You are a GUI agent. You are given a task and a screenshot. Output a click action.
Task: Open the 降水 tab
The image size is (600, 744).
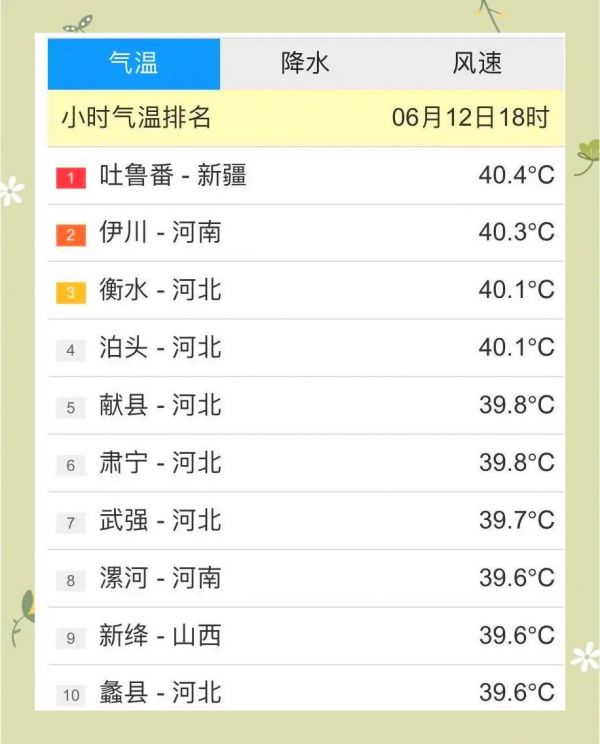click(306, 64)
